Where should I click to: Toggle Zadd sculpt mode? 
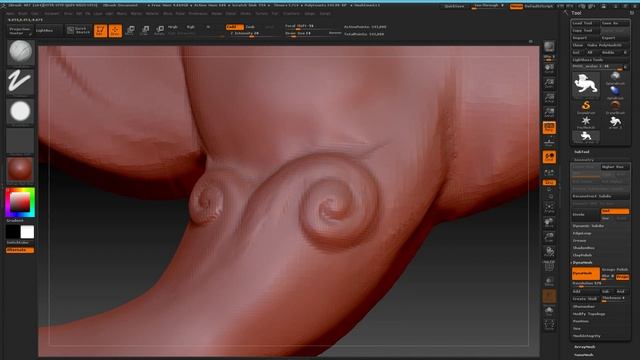pos(234,27)
